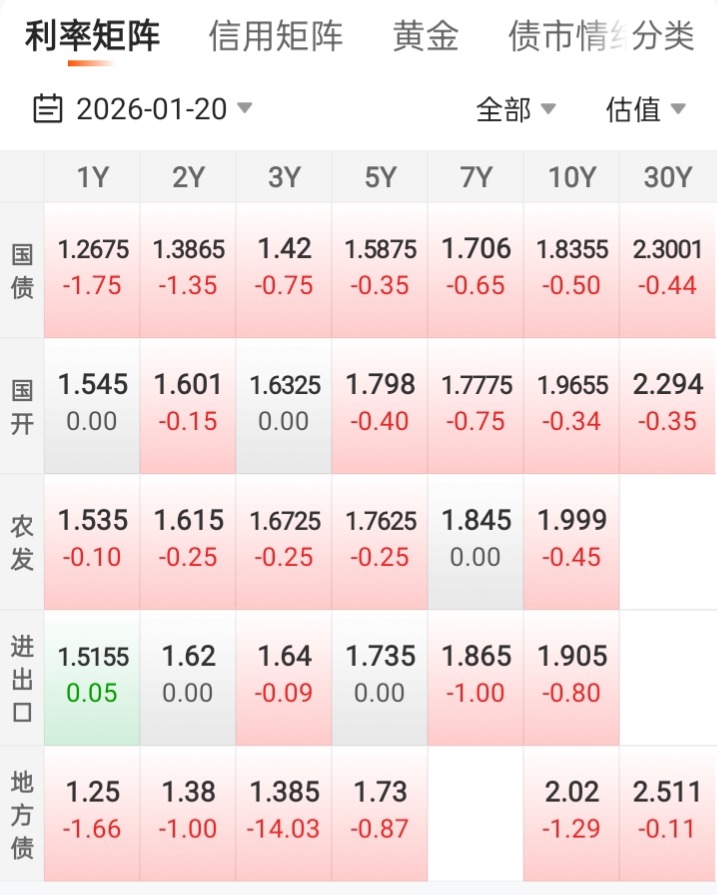The width and height of the screenshot is (717, 895).
Task: Click the 10Y column header
Action: (571, 178)
